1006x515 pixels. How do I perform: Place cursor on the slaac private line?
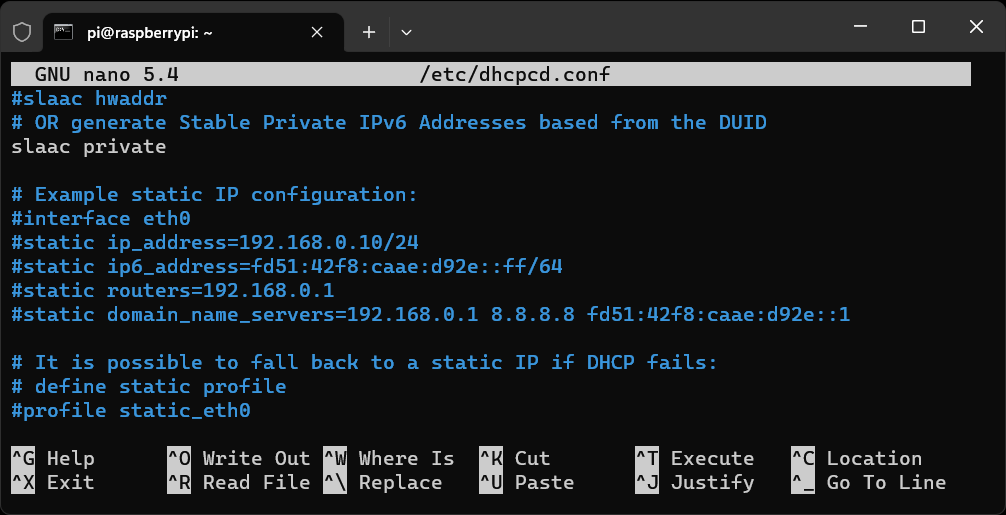89,147
